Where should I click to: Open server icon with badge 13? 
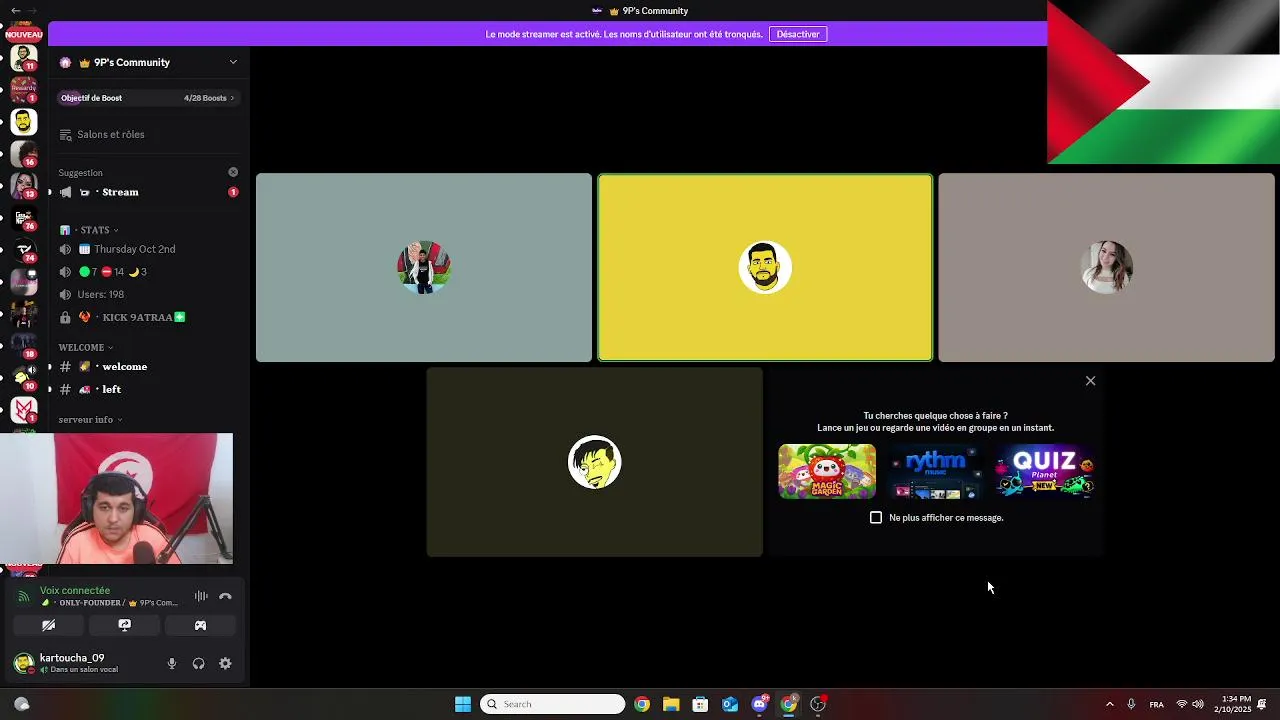pyautogui.click(x=24, y=186)
